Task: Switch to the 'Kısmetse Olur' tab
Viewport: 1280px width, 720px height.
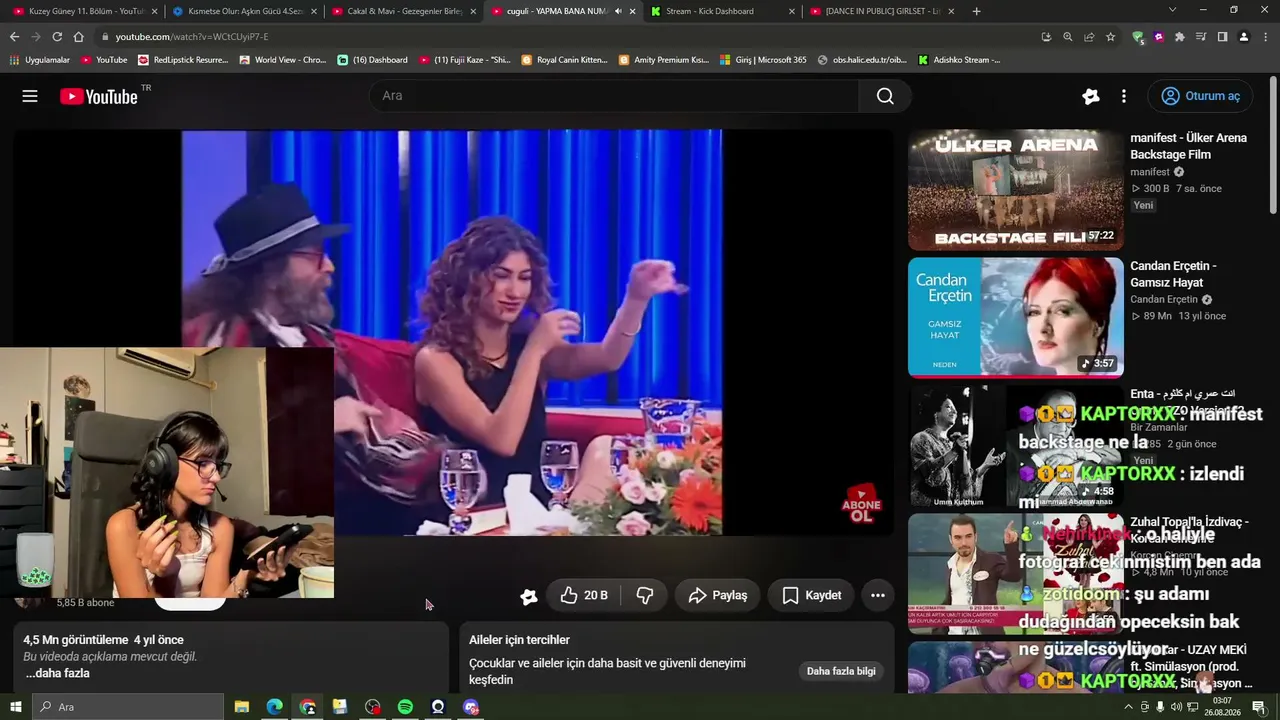Action: click(243, 11)
